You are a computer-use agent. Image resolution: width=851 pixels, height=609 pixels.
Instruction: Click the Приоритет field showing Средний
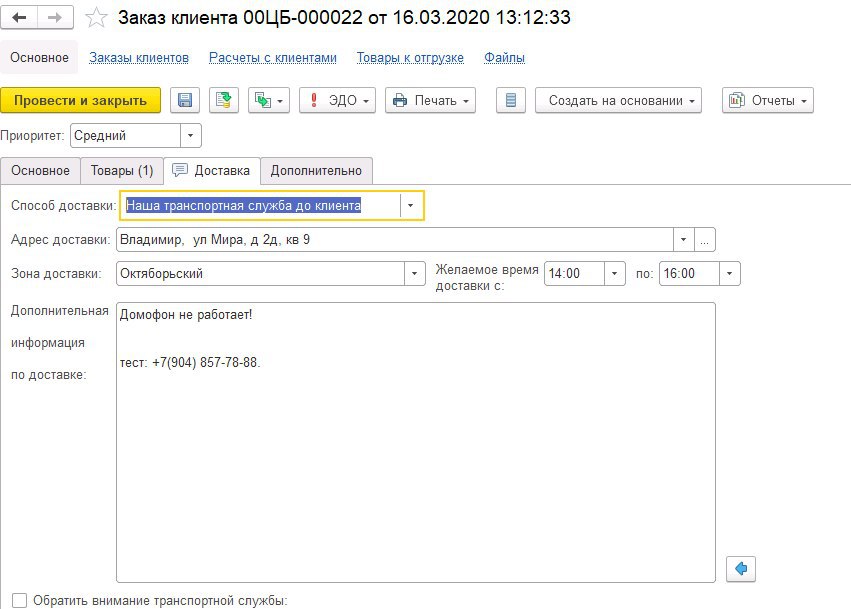pos(126,136)
